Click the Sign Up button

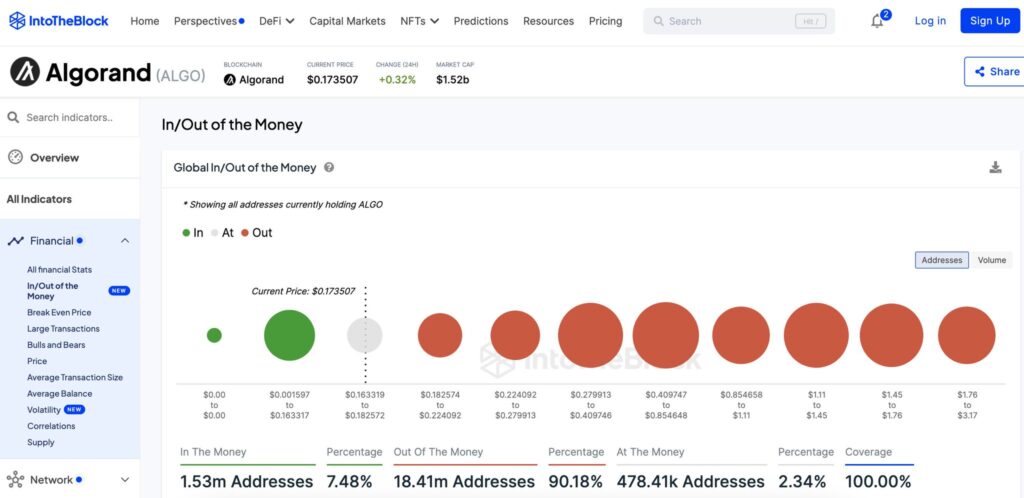pos(989,21)
